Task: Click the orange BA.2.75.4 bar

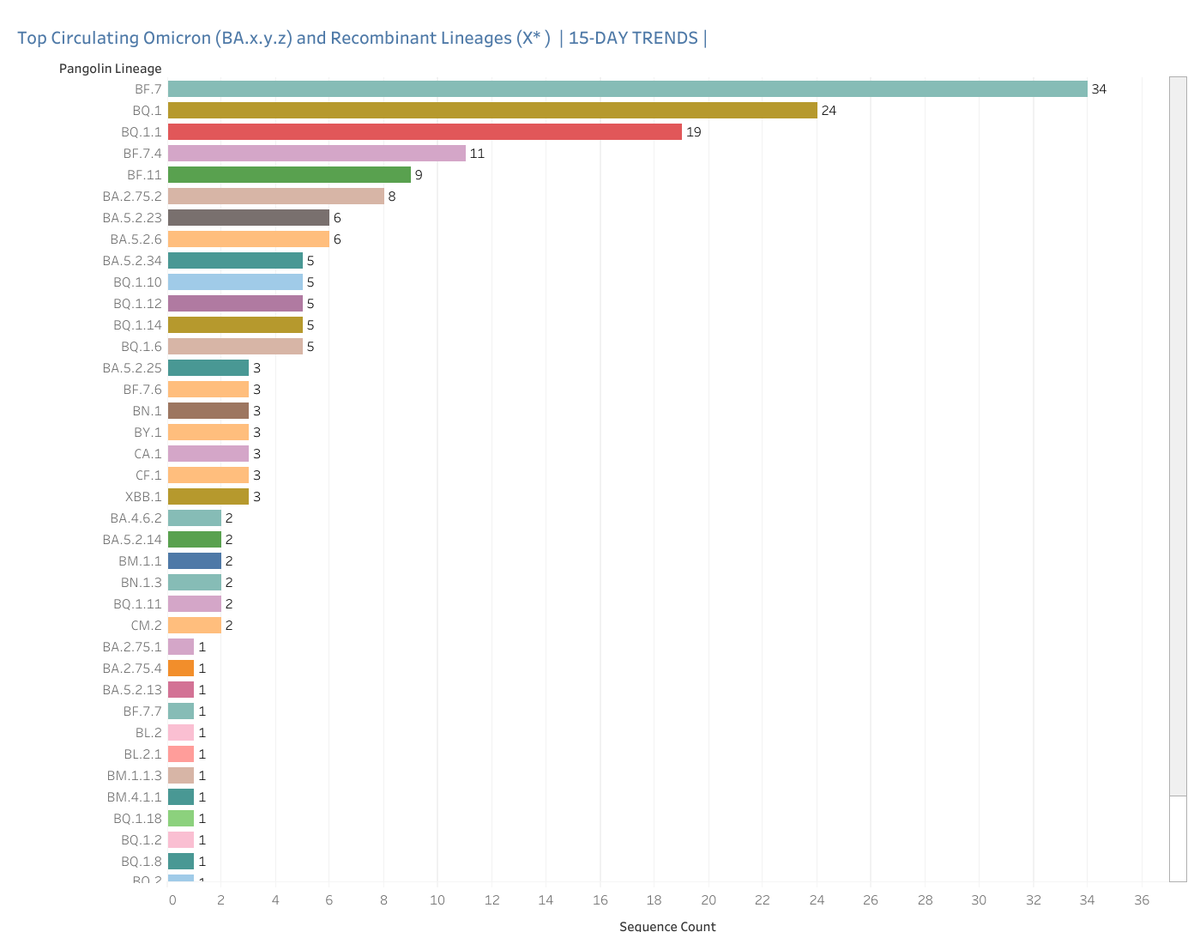Action: (x=181, y=668)
